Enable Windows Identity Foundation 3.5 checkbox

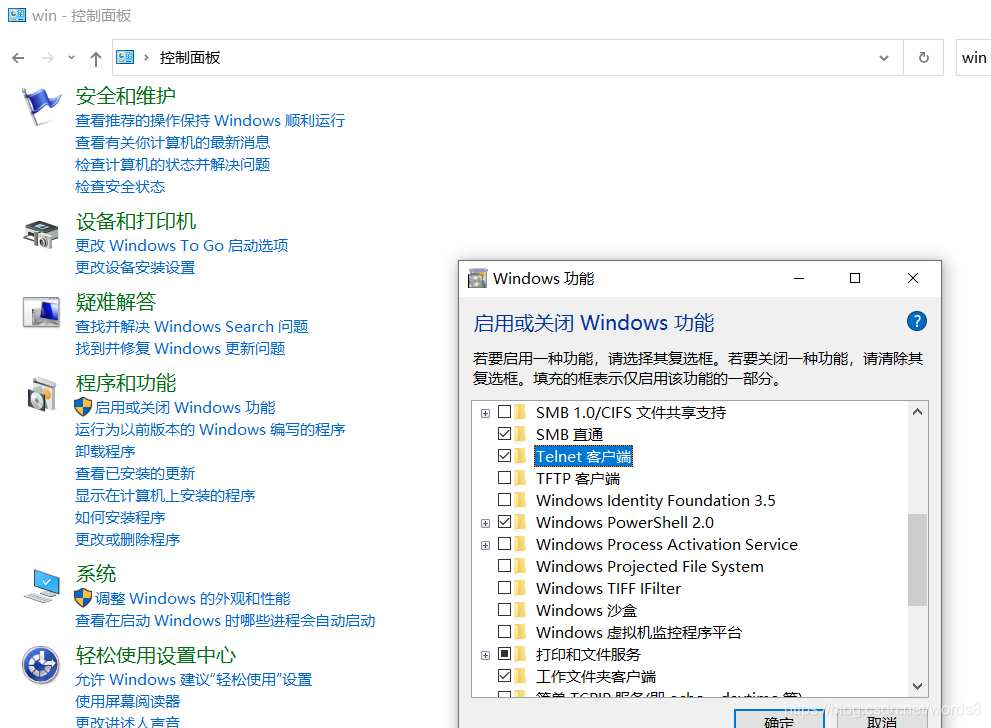tap(504, 500)
